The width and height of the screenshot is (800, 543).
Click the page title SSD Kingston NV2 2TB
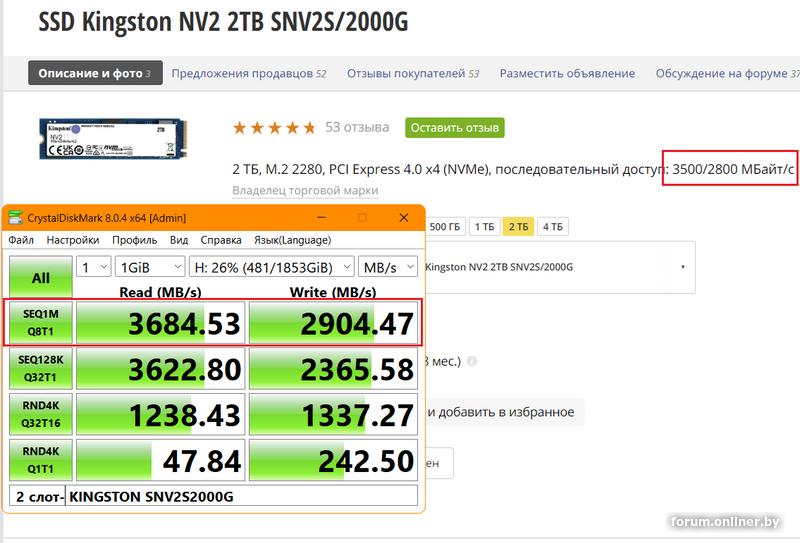[x=223, y=22]
